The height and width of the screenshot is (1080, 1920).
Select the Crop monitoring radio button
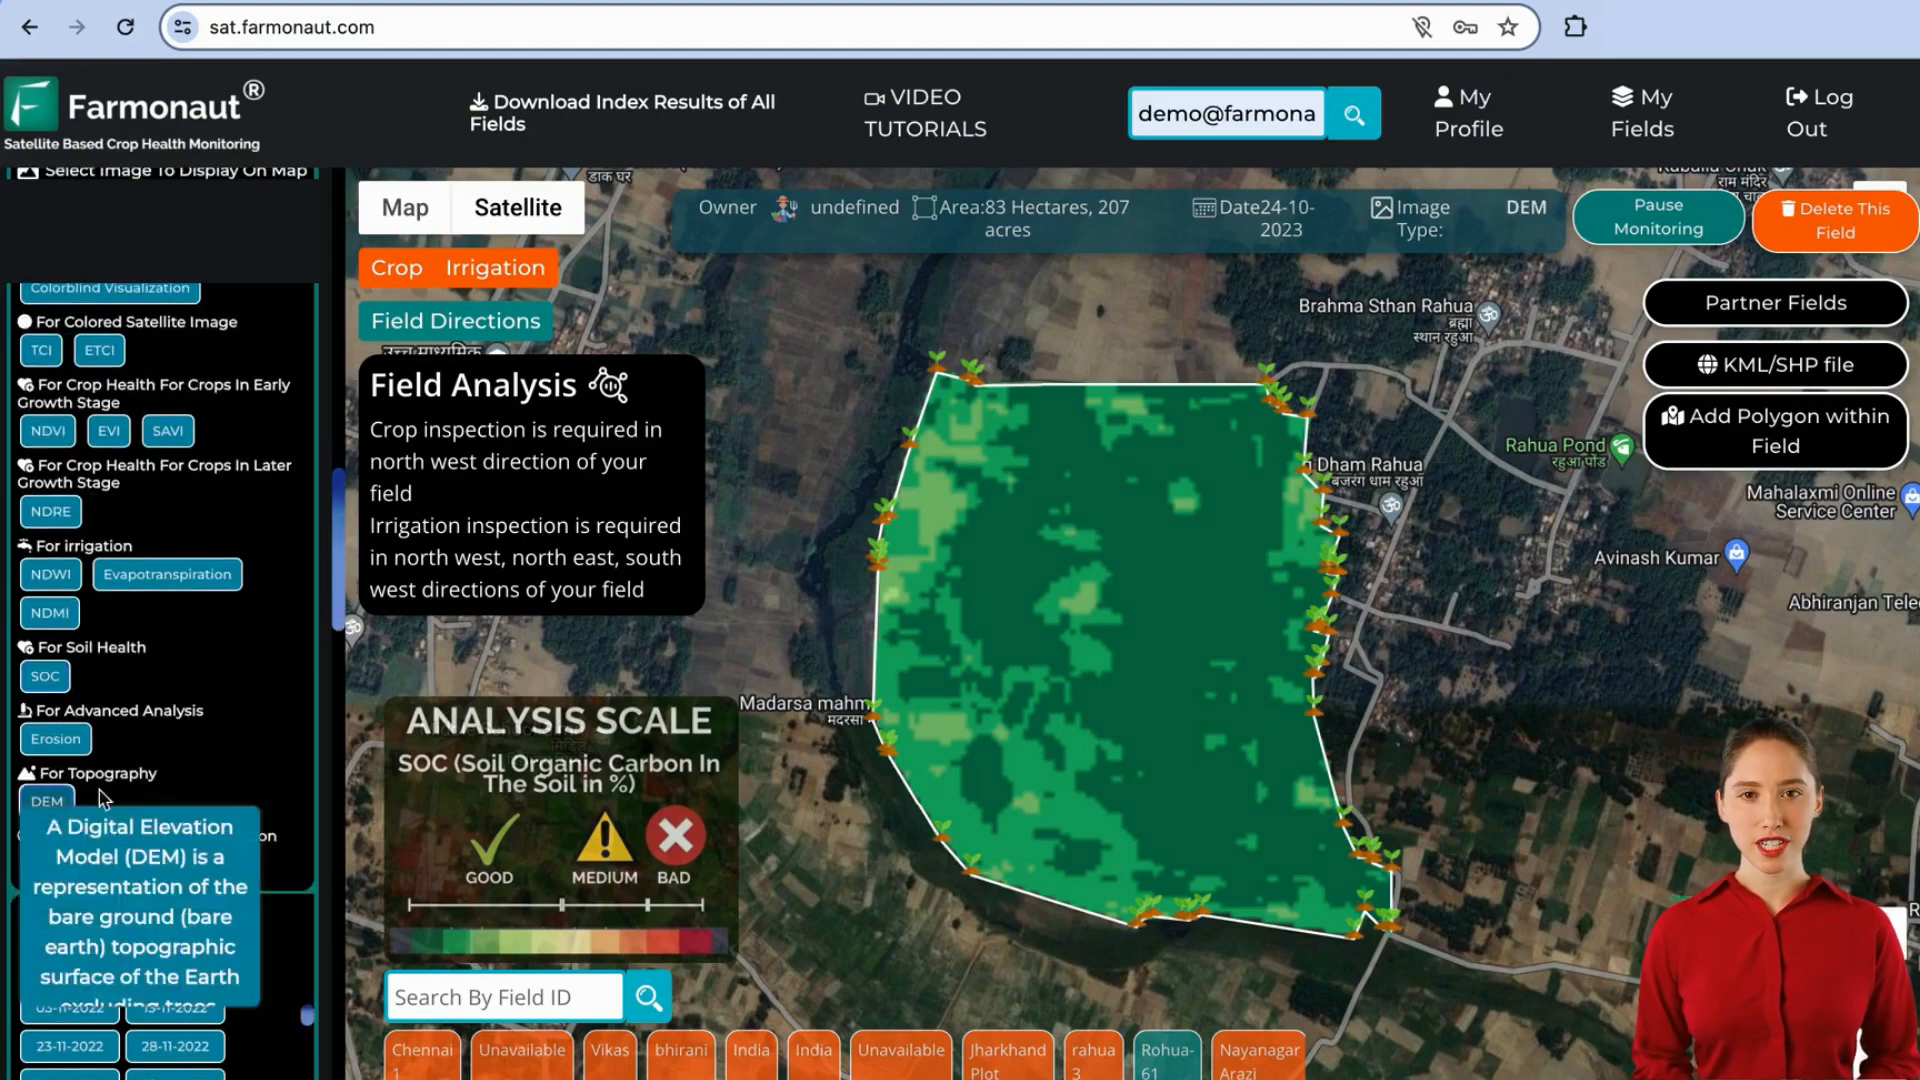(x=396, y=268)
